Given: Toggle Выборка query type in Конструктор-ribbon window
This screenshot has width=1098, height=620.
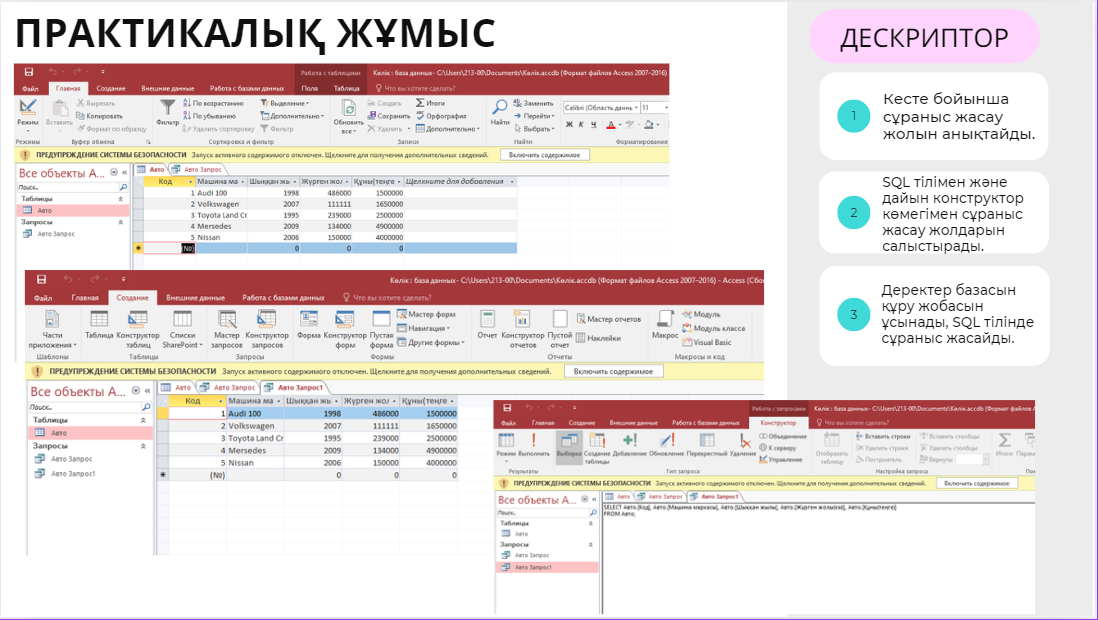Looking at the screenshot, I should (569, 448).
